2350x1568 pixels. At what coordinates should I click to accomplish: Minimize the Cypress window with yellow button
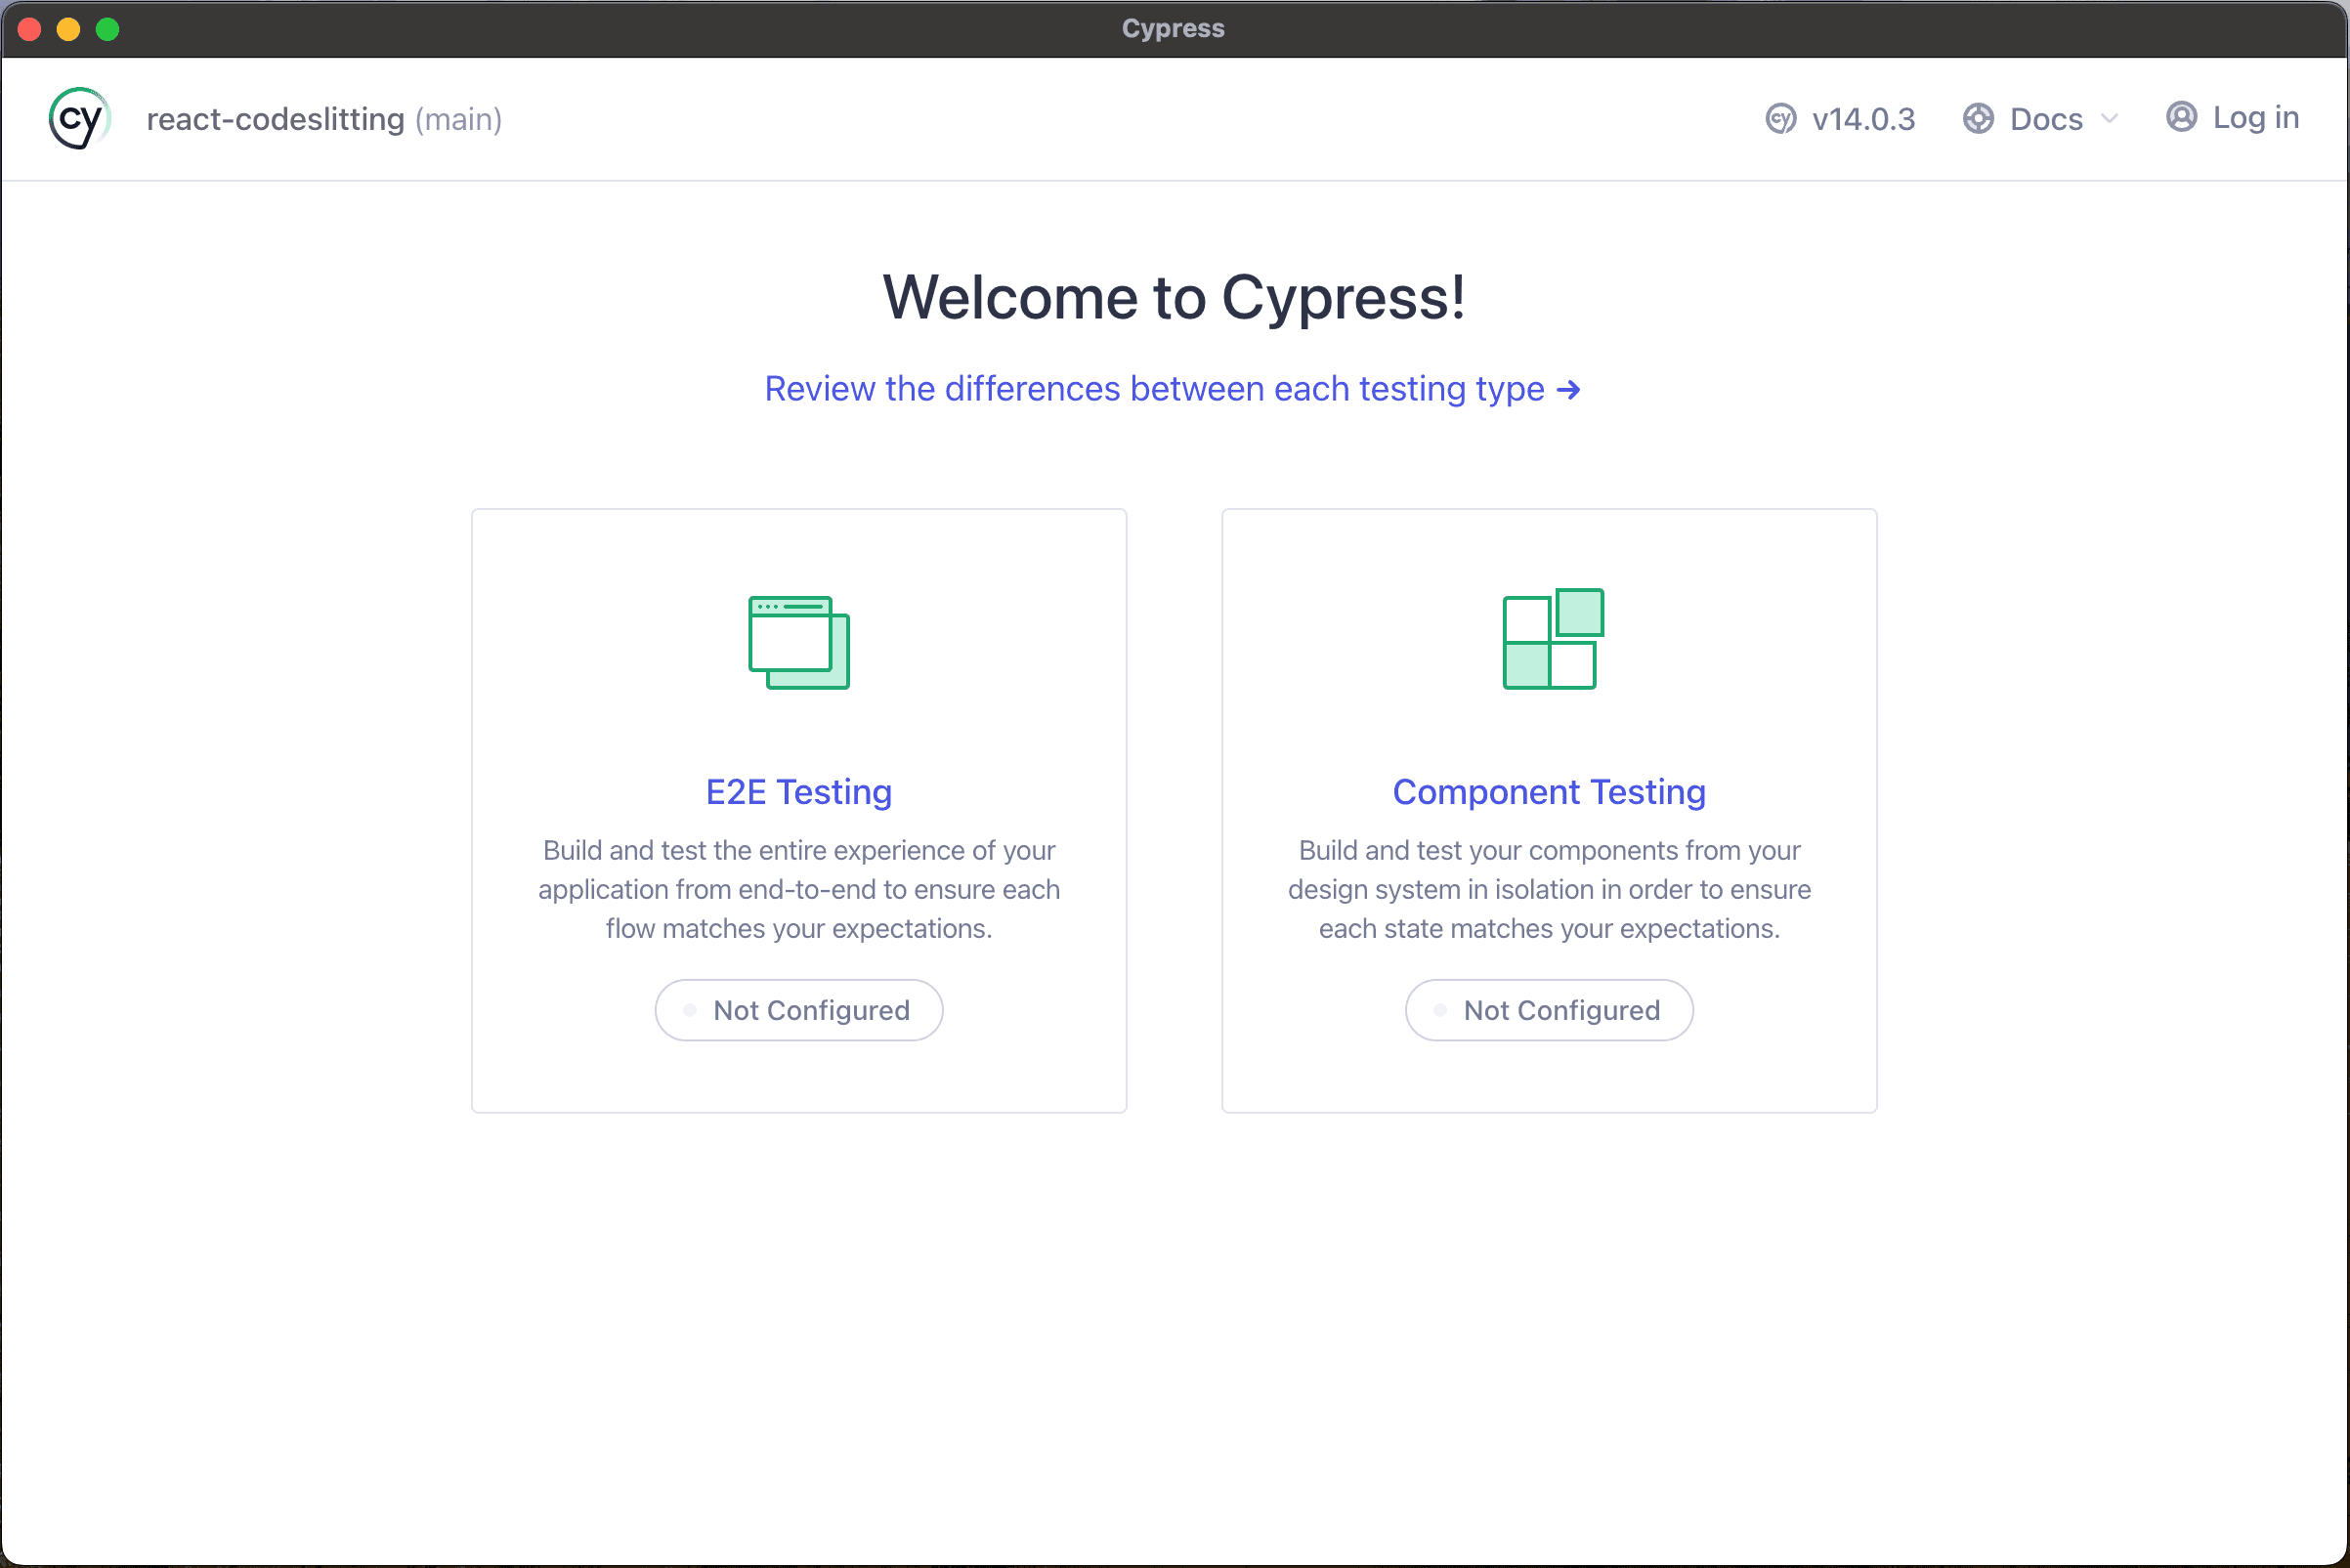click(x=68, y=29)
